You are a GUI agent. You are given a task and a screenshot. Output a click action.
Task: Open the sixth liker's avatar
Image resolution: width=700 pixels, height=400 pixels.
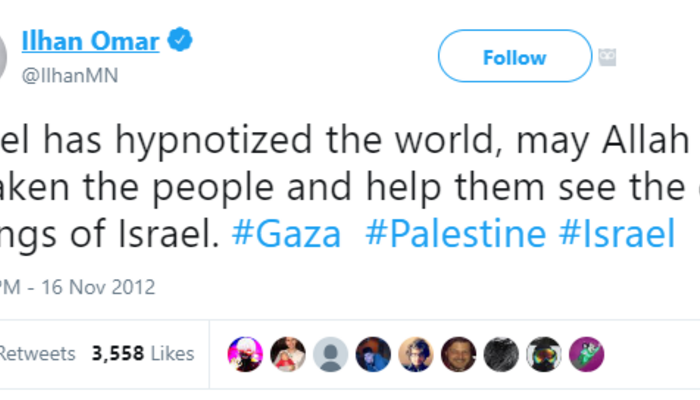pyautogui.click(x=459, y=353)
